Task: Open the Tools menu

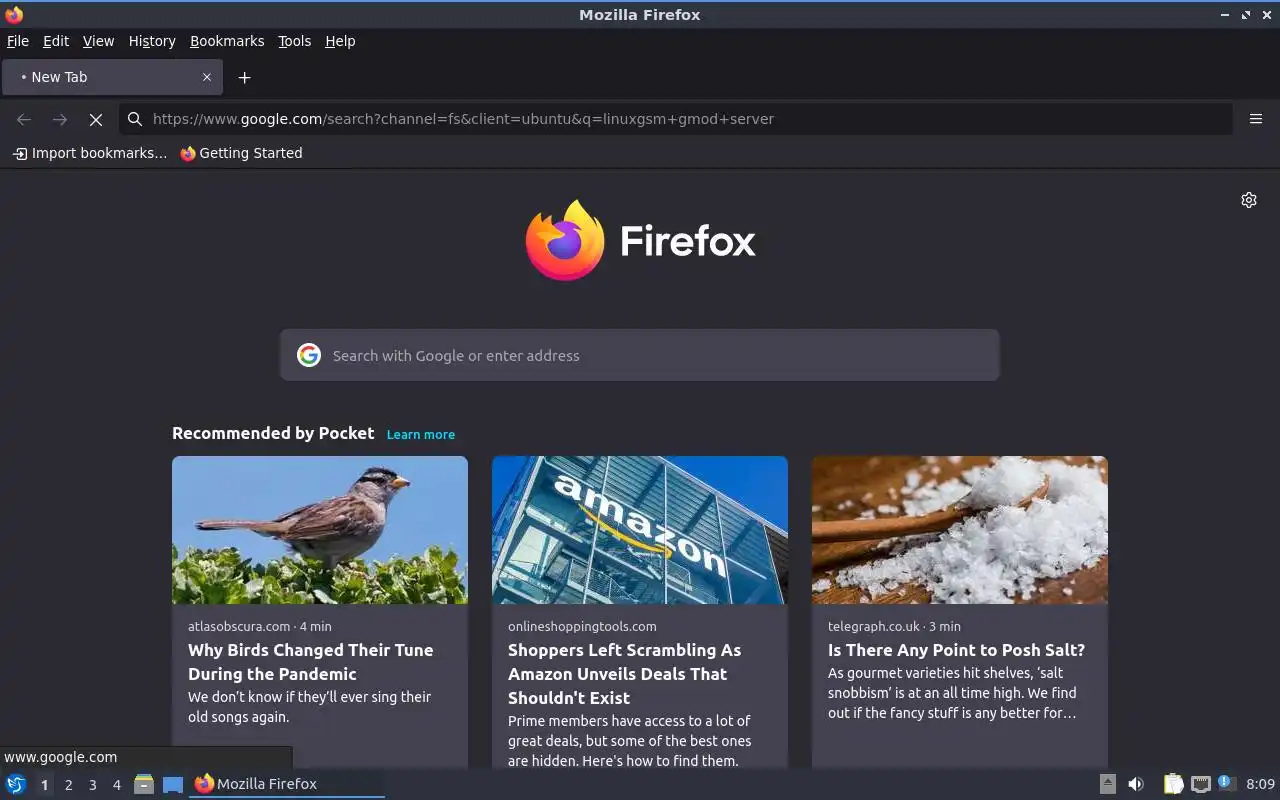Action: tap(295, 41)
